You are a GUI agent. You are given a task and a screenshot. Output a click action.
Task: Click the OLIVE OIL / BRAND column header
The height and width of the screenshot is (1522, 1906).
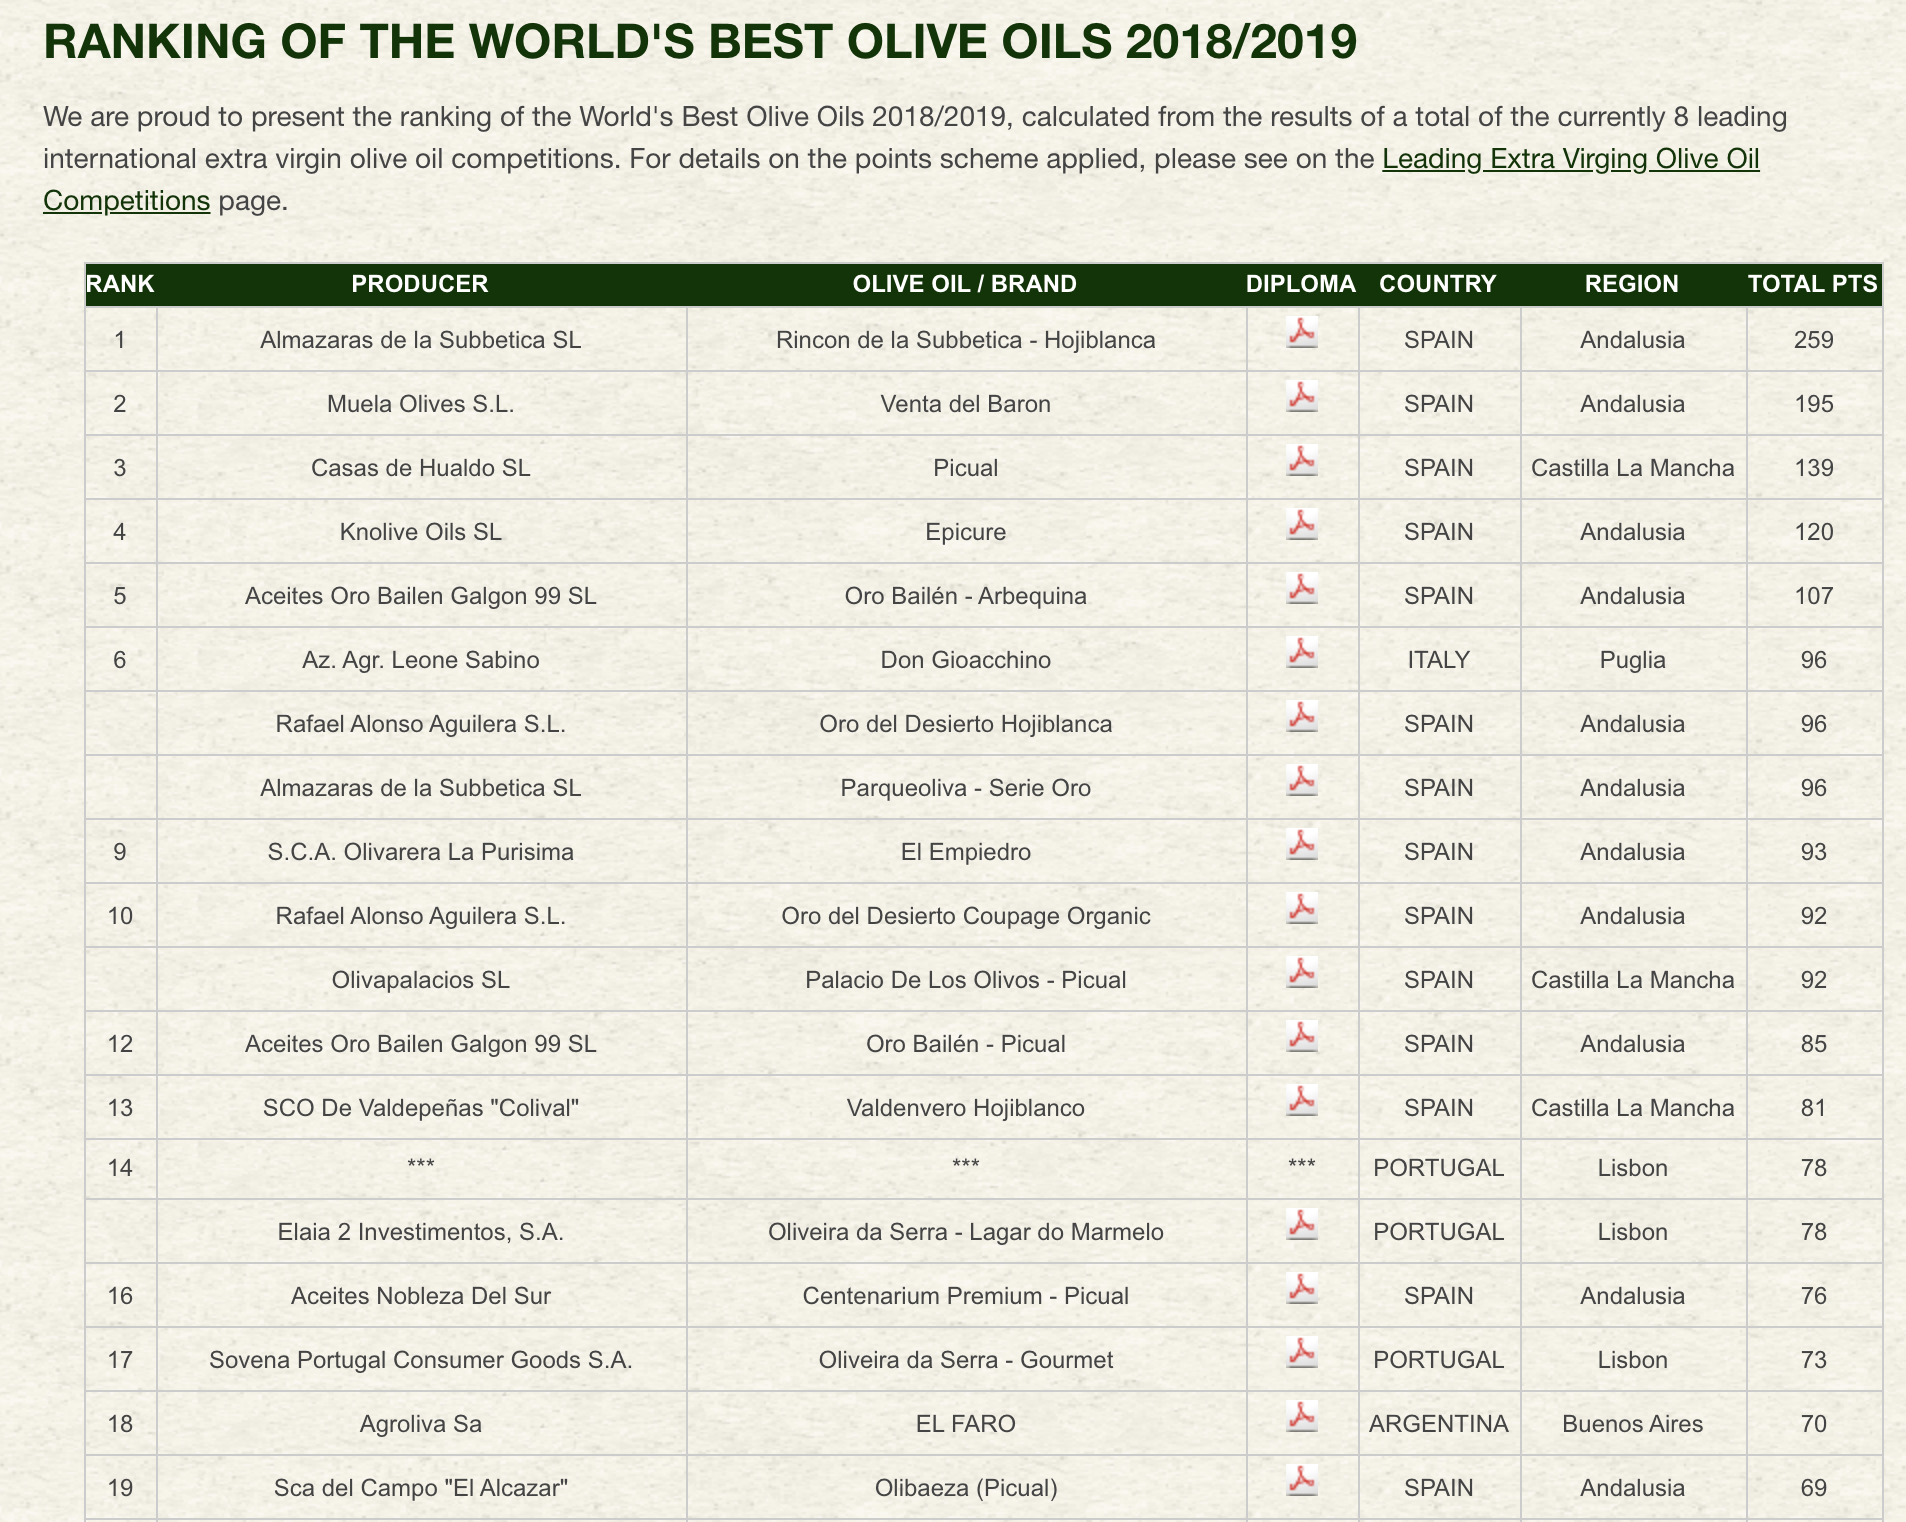pos(965,284)
